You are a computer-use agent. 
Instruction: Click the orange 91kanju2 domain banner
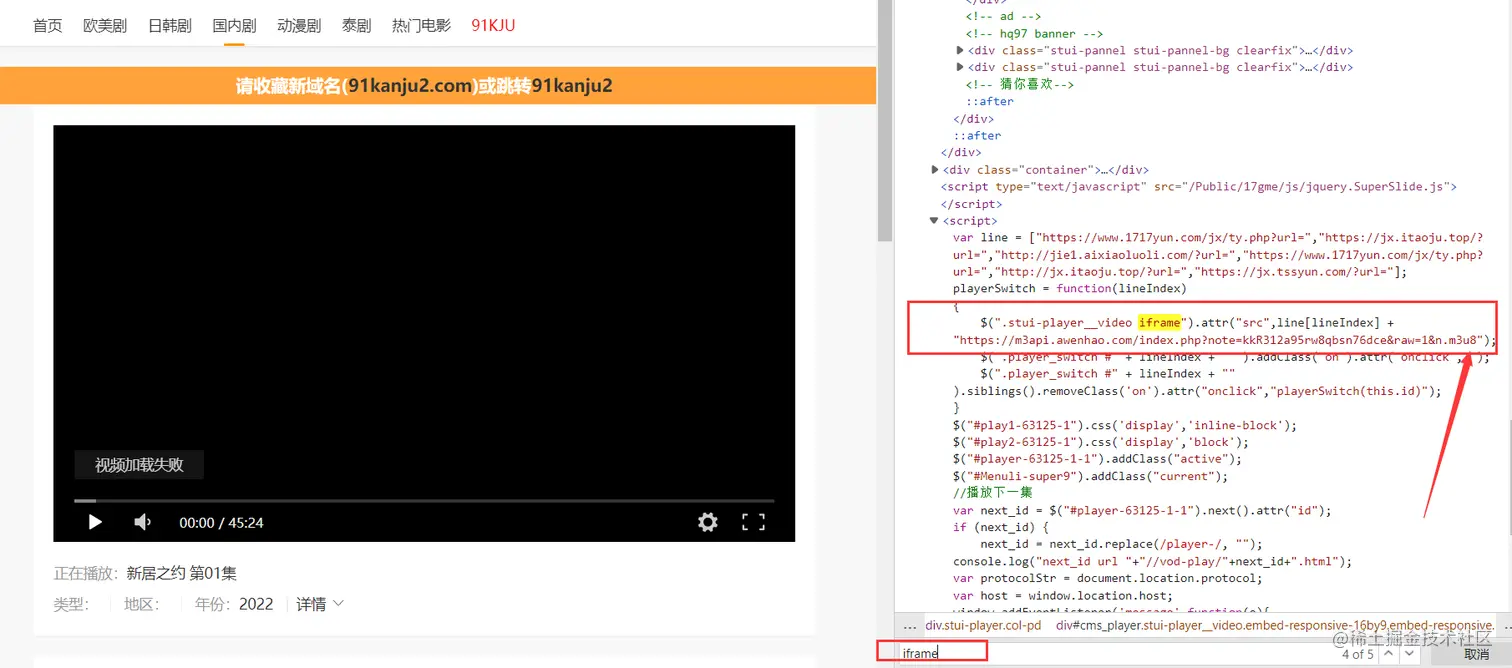coord(438,86)
